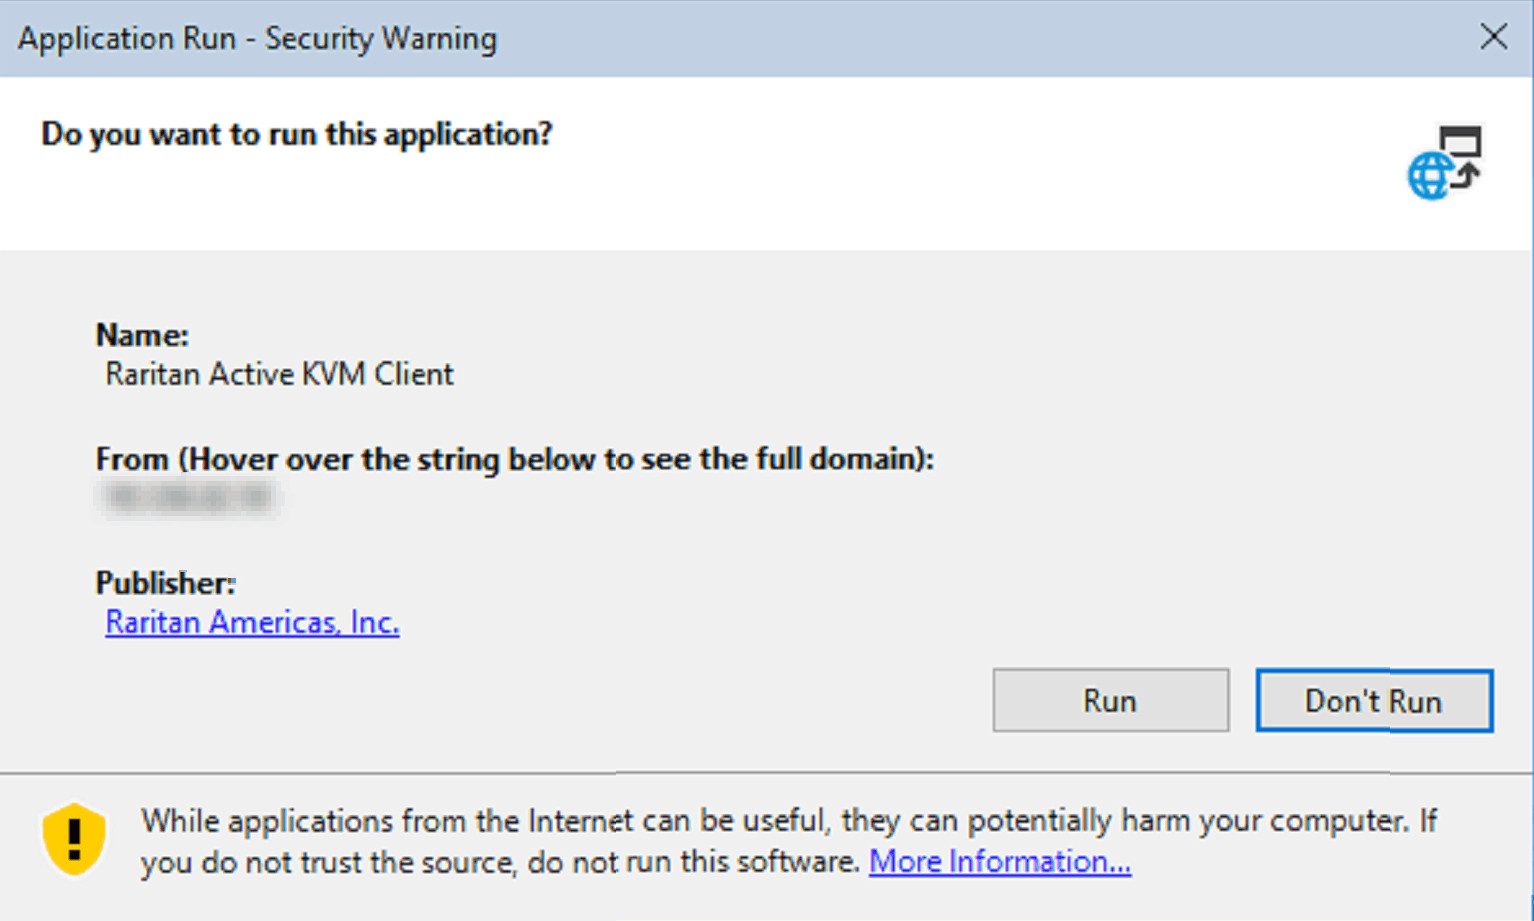Click the blurred domain string under From
This screenshot has height=921, width=1534.
(x=188, y=497)
